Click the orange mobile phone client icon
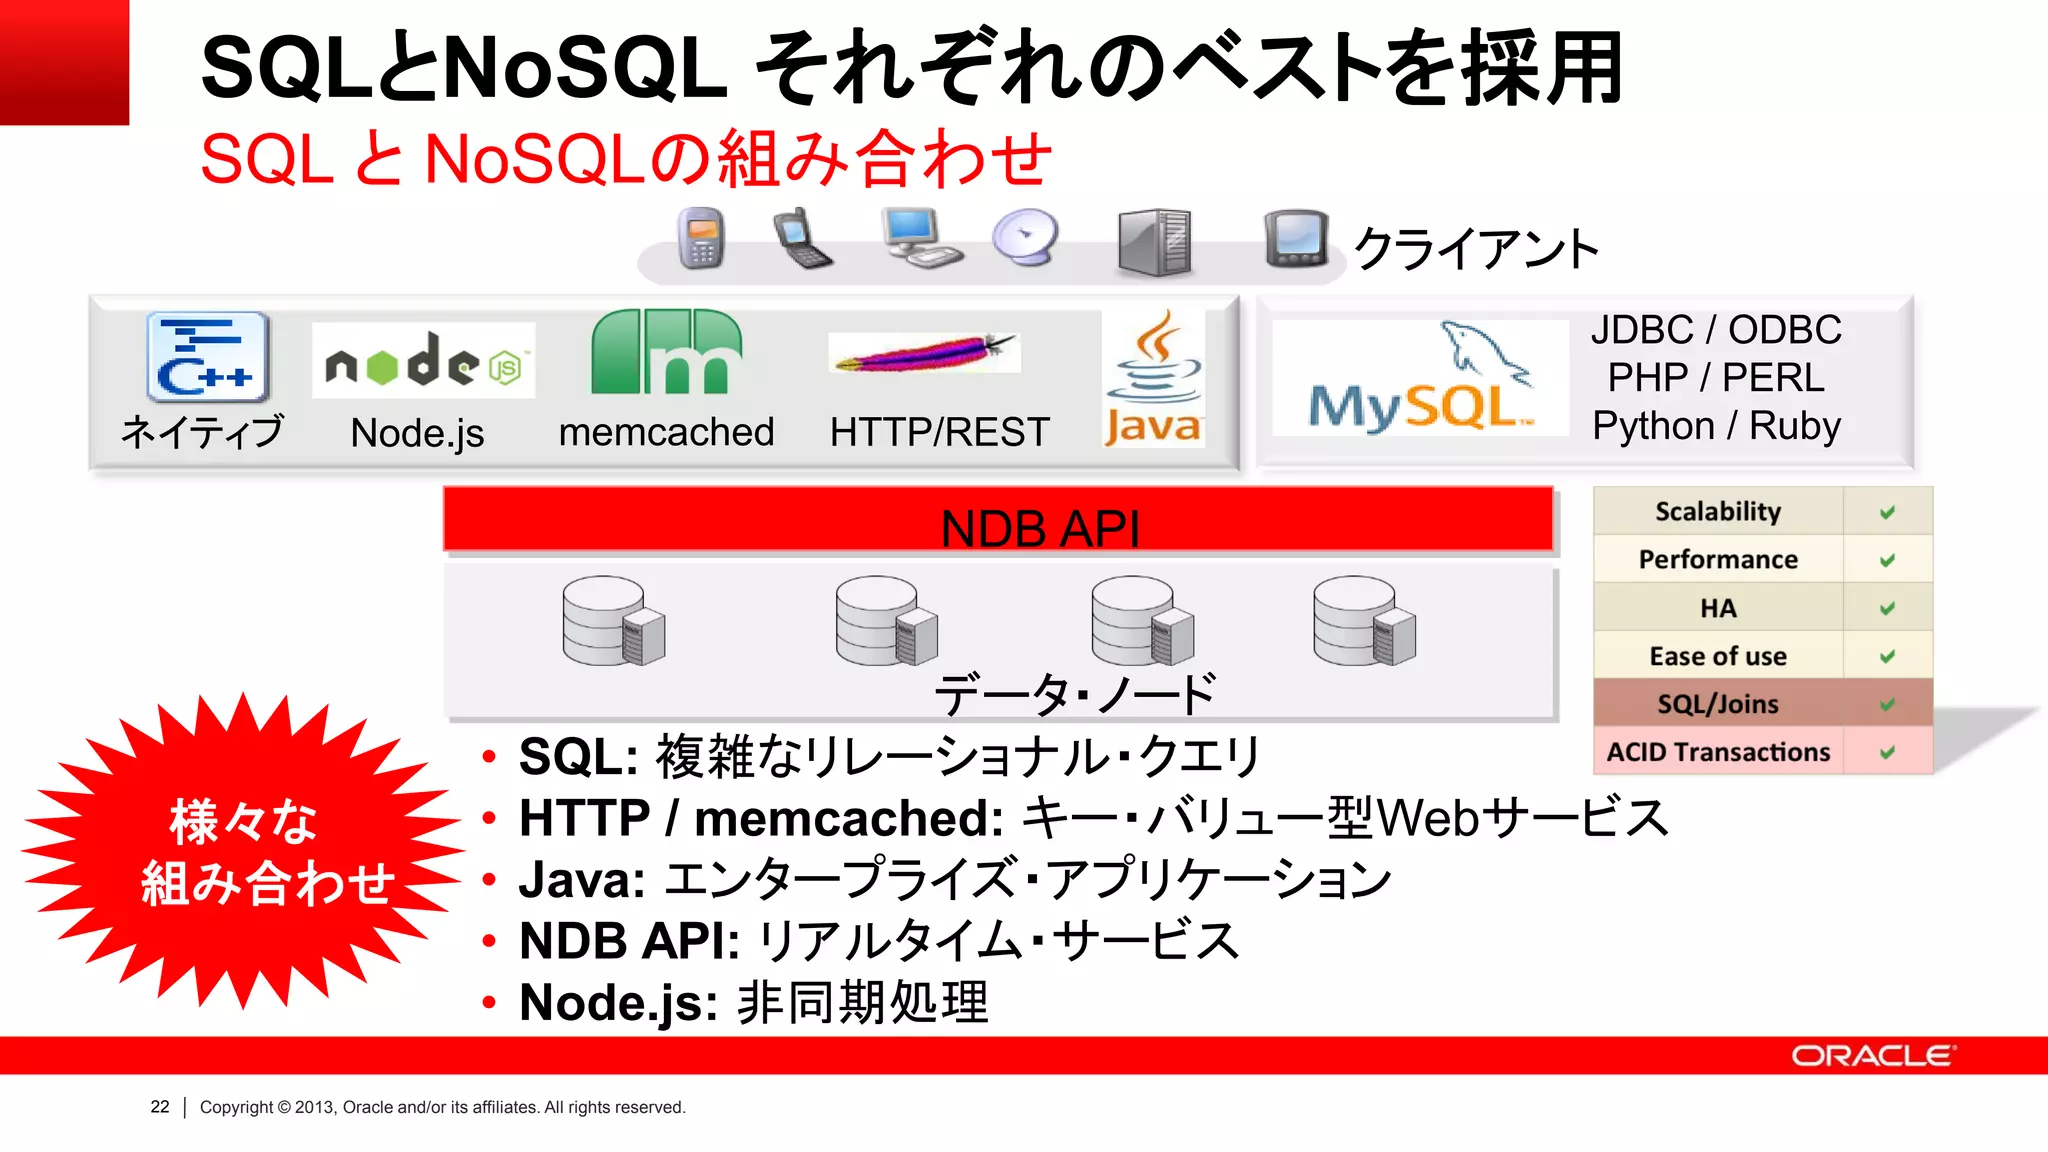This screenshot has width=2048, height=1152. (701, 239)
